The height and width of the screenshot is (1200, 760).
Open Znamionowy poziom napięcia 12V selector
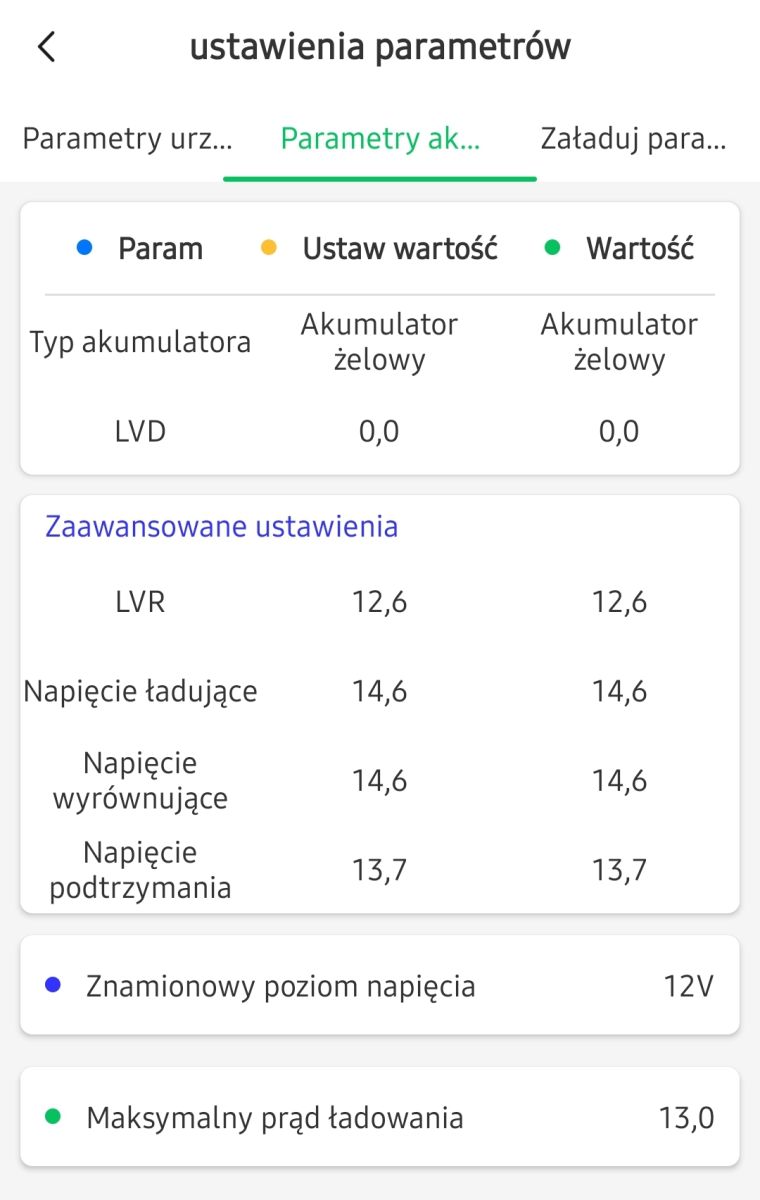380,986
